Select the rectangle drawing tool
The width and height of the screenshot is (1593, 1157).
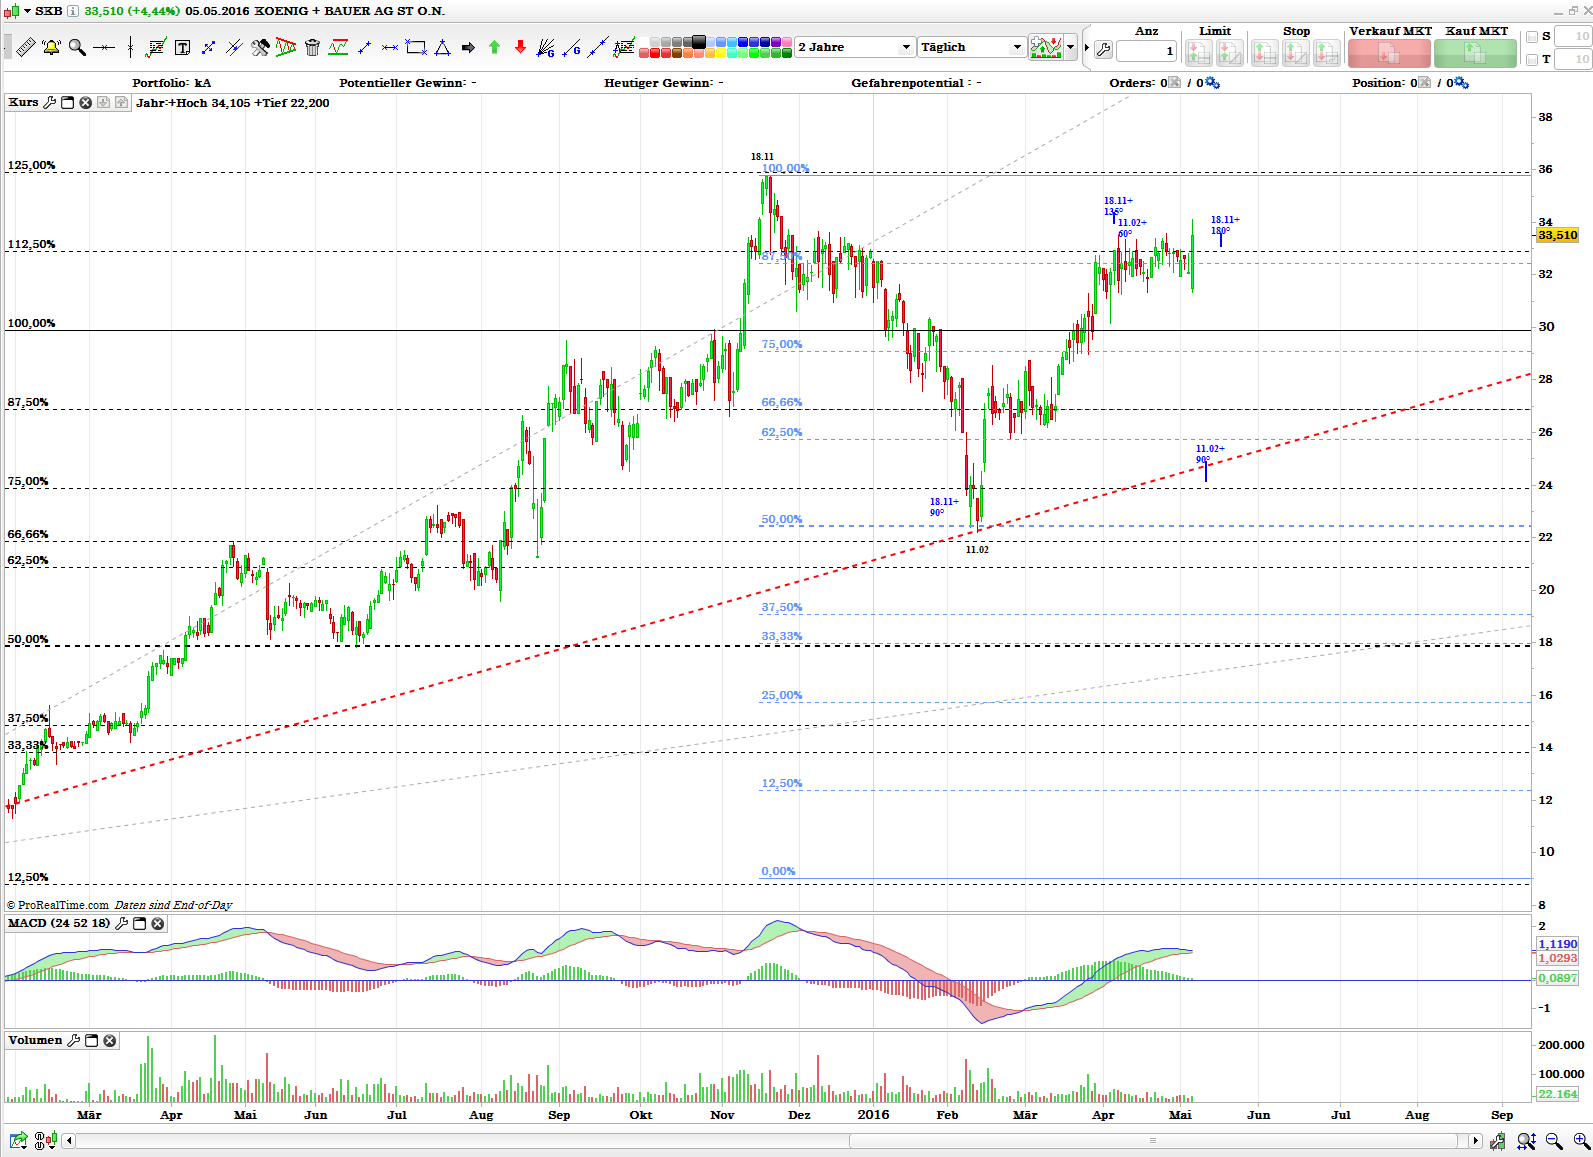point(416,47)
